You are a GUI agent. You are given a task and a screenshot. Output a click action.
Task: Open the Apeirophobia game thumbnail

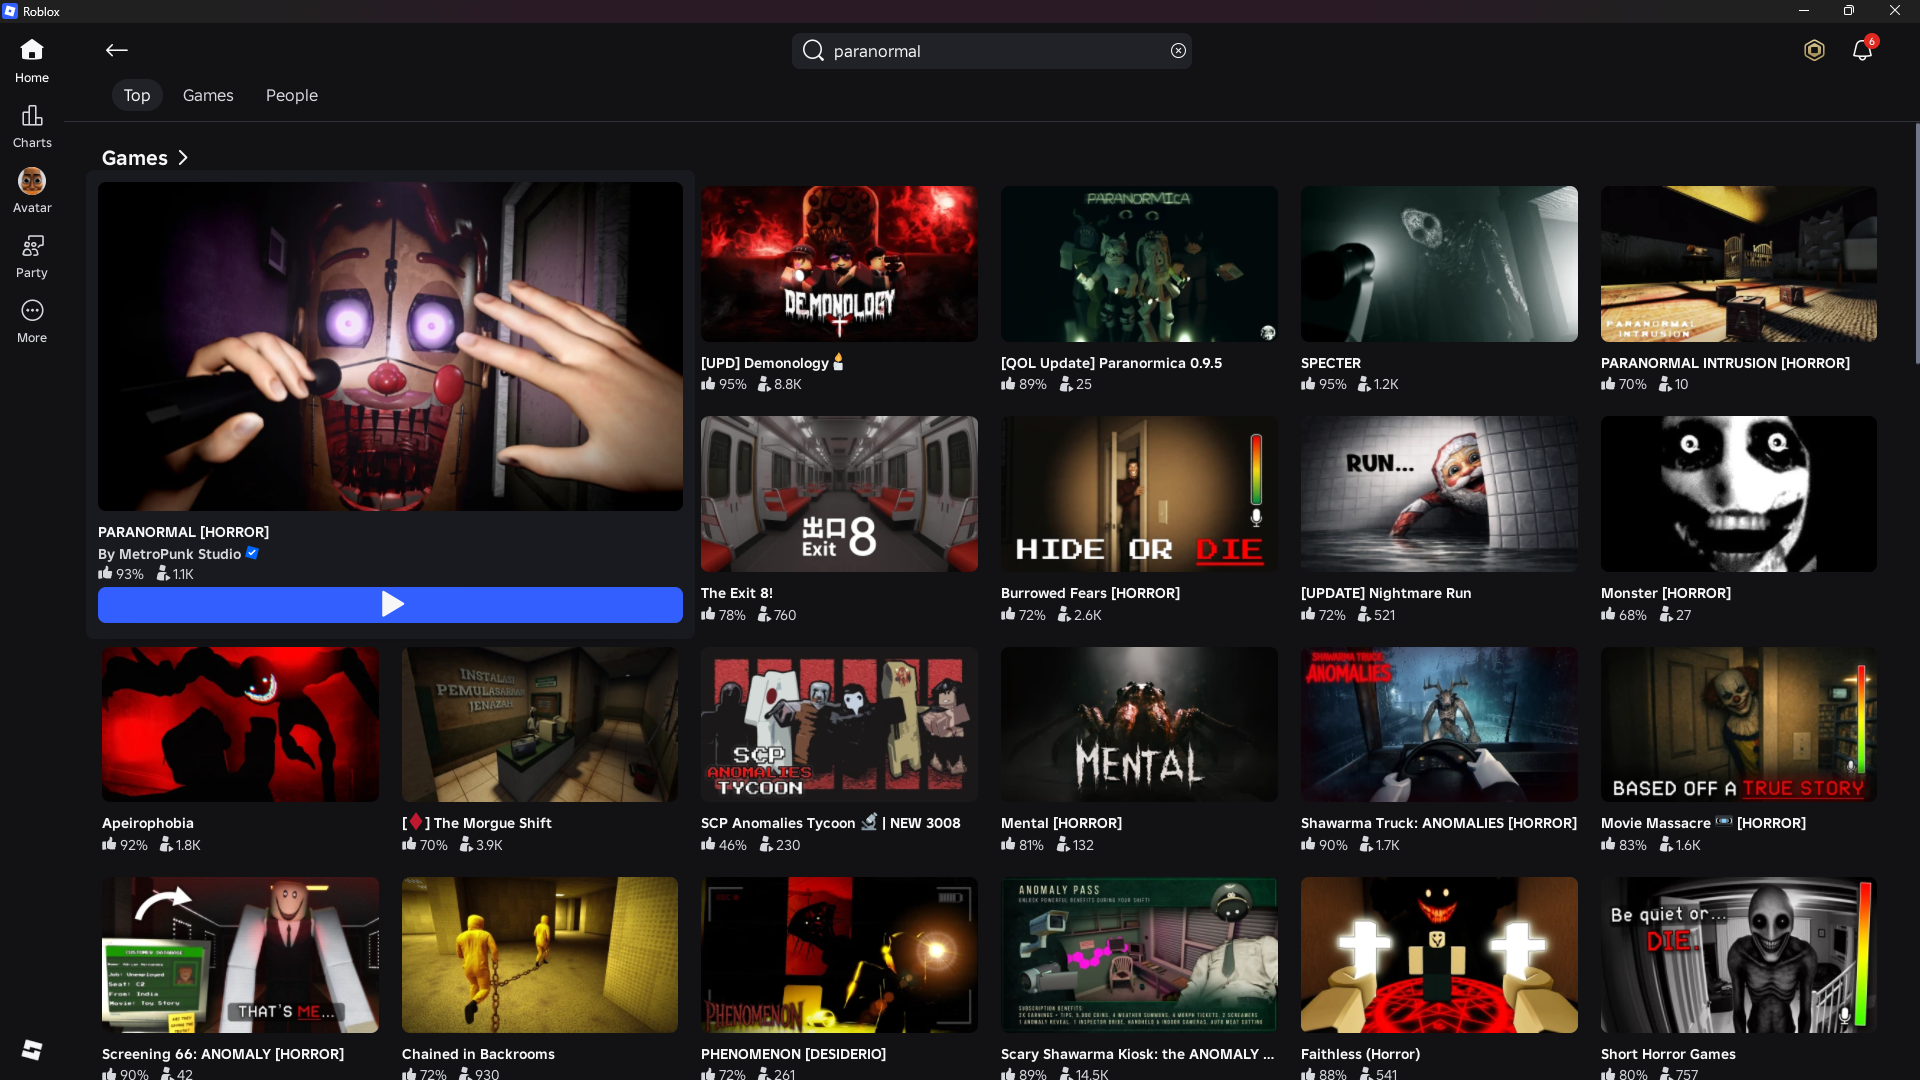pos(240,724)
